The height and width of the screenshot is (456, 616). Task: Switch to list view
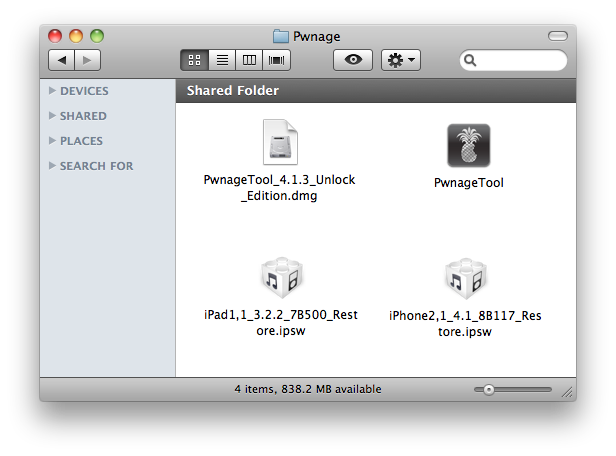[222, 60]
